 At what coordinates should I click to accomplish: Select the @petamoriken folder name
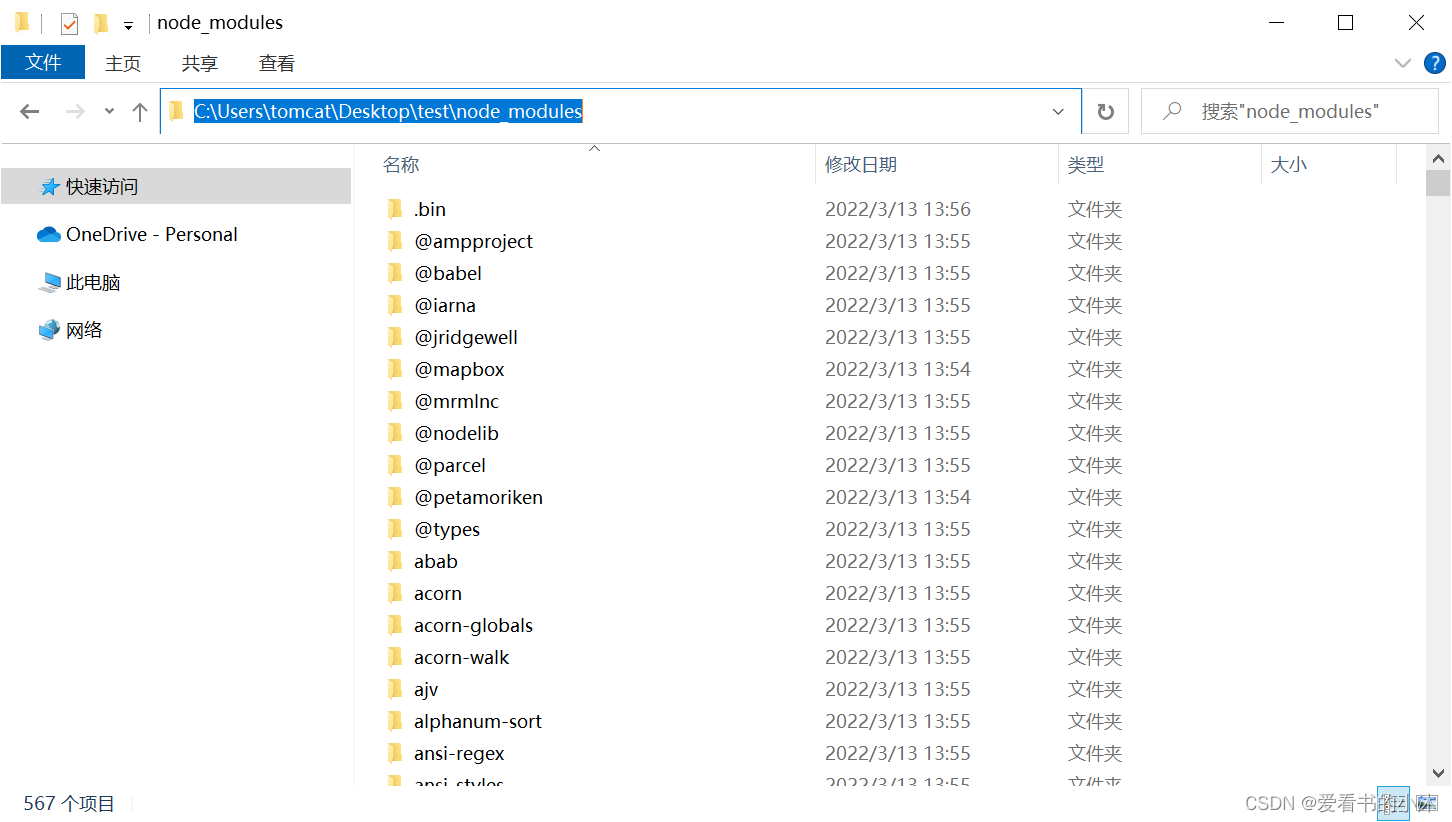click(478, 497)
